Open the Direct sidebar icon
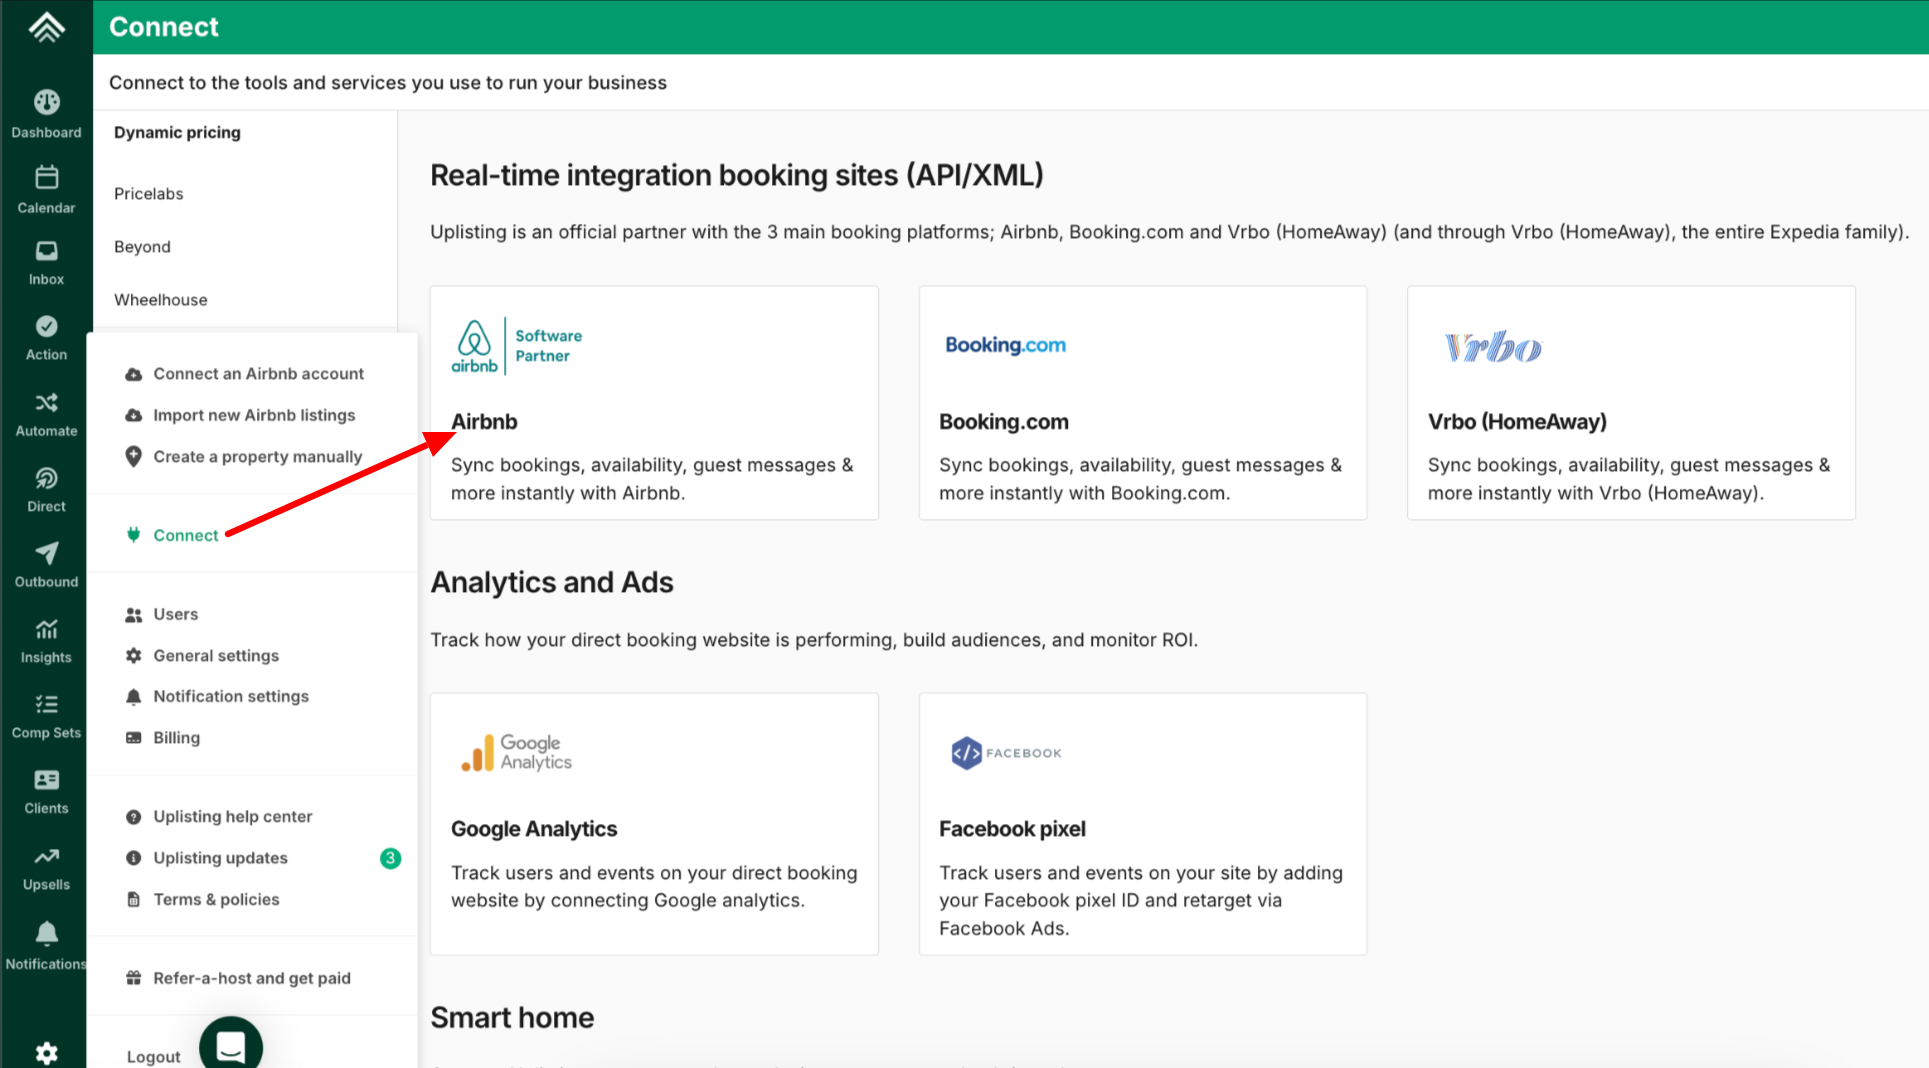1929x1068 pixels. tap(46, 478)
